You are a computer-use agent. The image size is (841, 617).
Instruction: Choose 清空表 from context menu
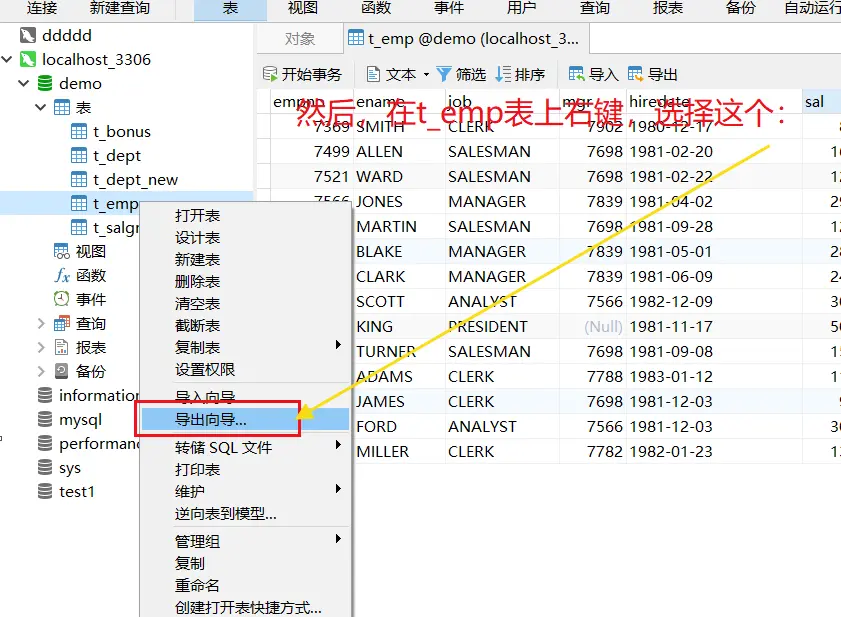197,304
